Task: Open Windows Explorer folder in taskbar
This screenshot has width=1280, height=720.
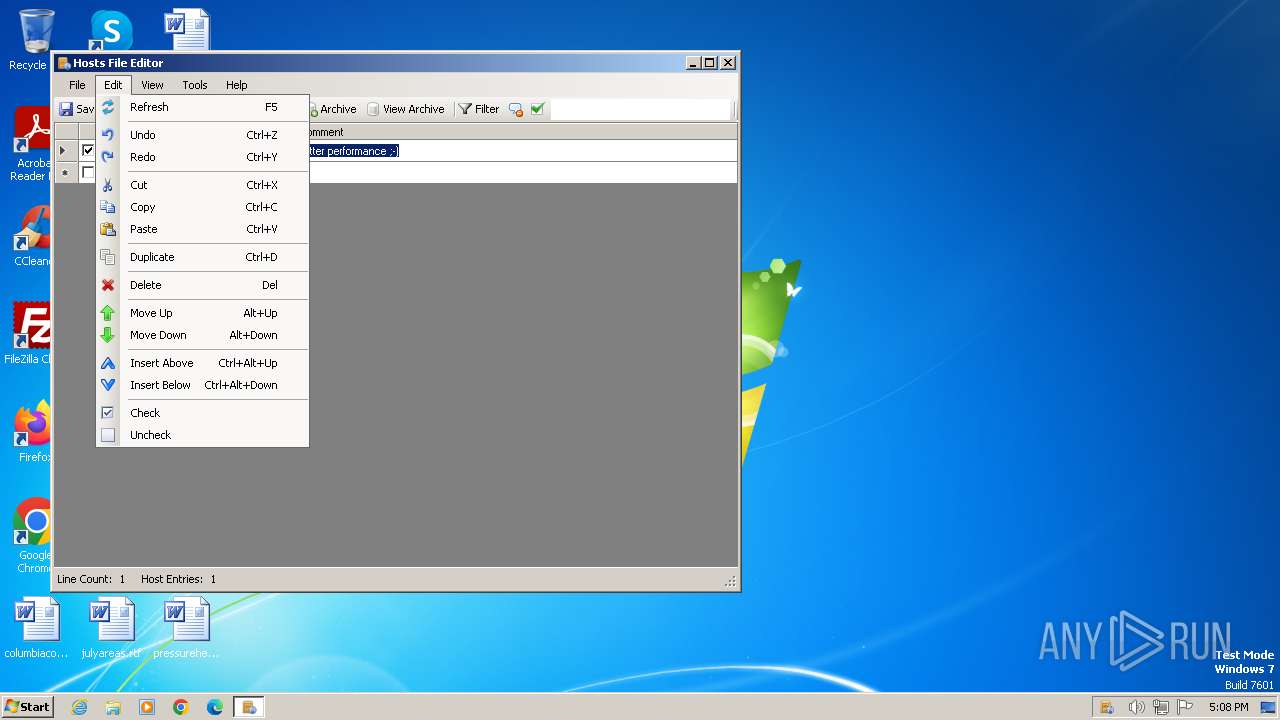Action: [113, 707]
